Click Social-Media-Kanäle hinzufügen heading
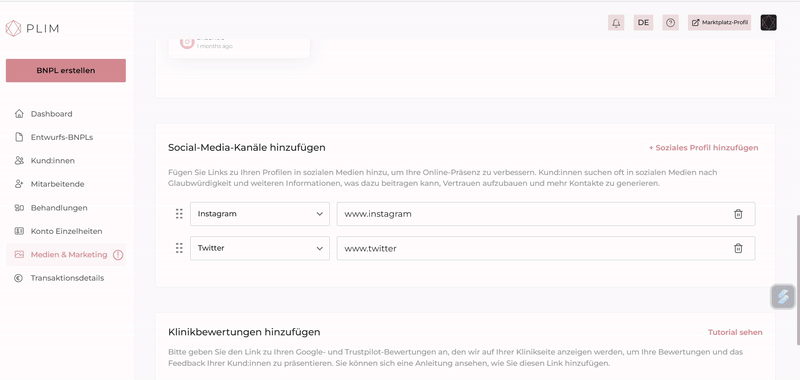Screen dimensions: 800x380 click(247, 148)
